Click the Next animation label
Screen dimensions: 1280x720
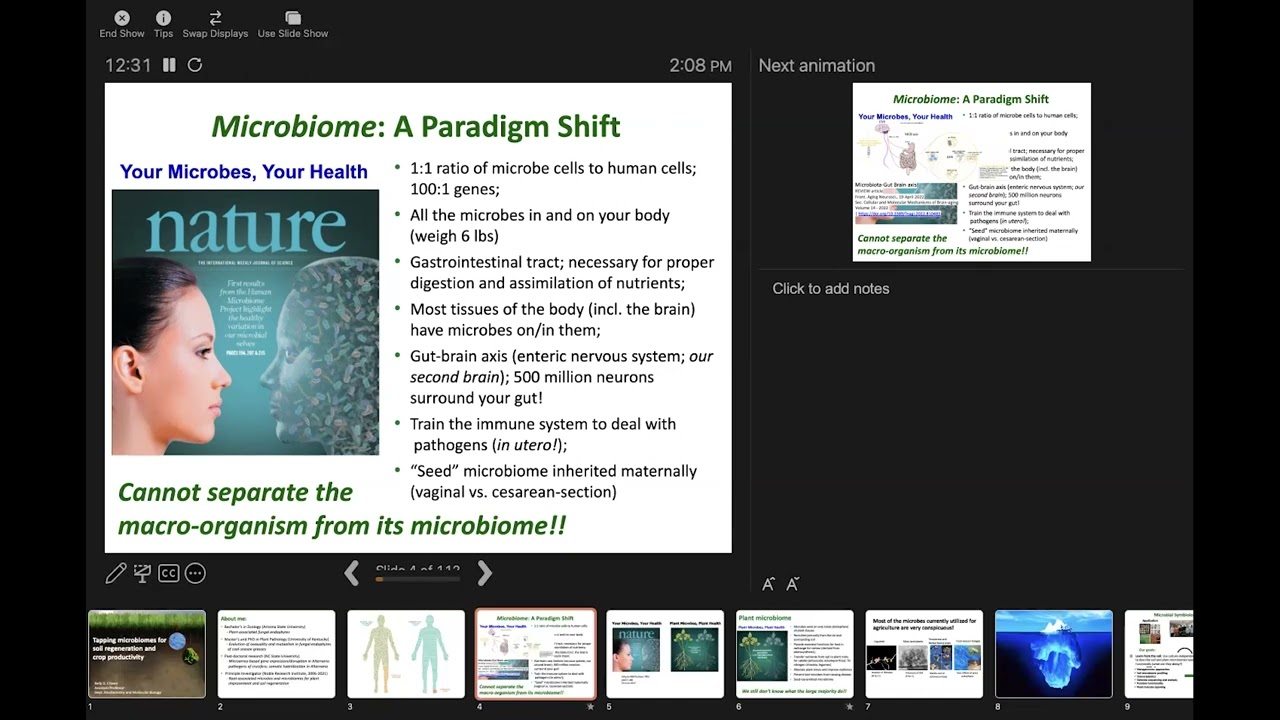coord(817,65)
